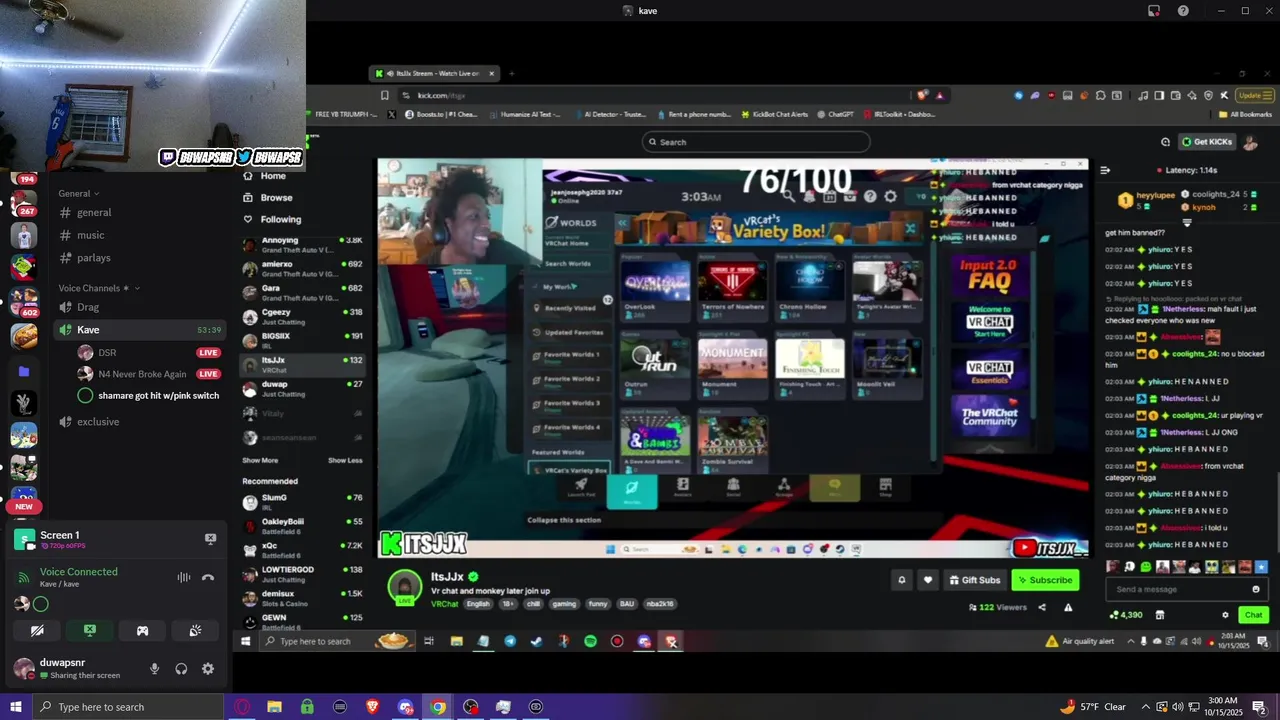Open the Discord soundboard
Image resolution: width=1280 pixels, height=720 pixels.
click(195, 631)
